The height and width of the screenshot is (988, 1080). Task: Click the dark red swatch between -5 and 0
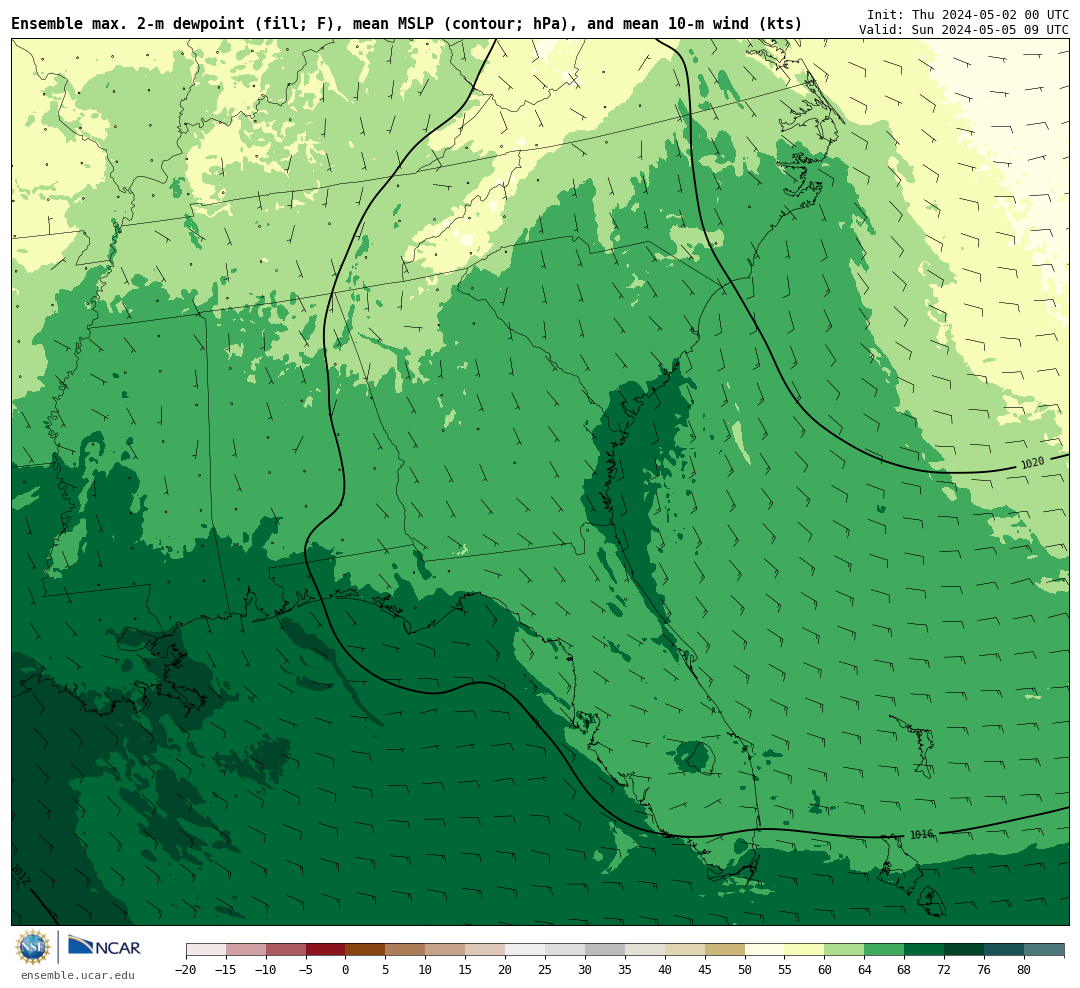pyautogui.click(x=326, y=950)
